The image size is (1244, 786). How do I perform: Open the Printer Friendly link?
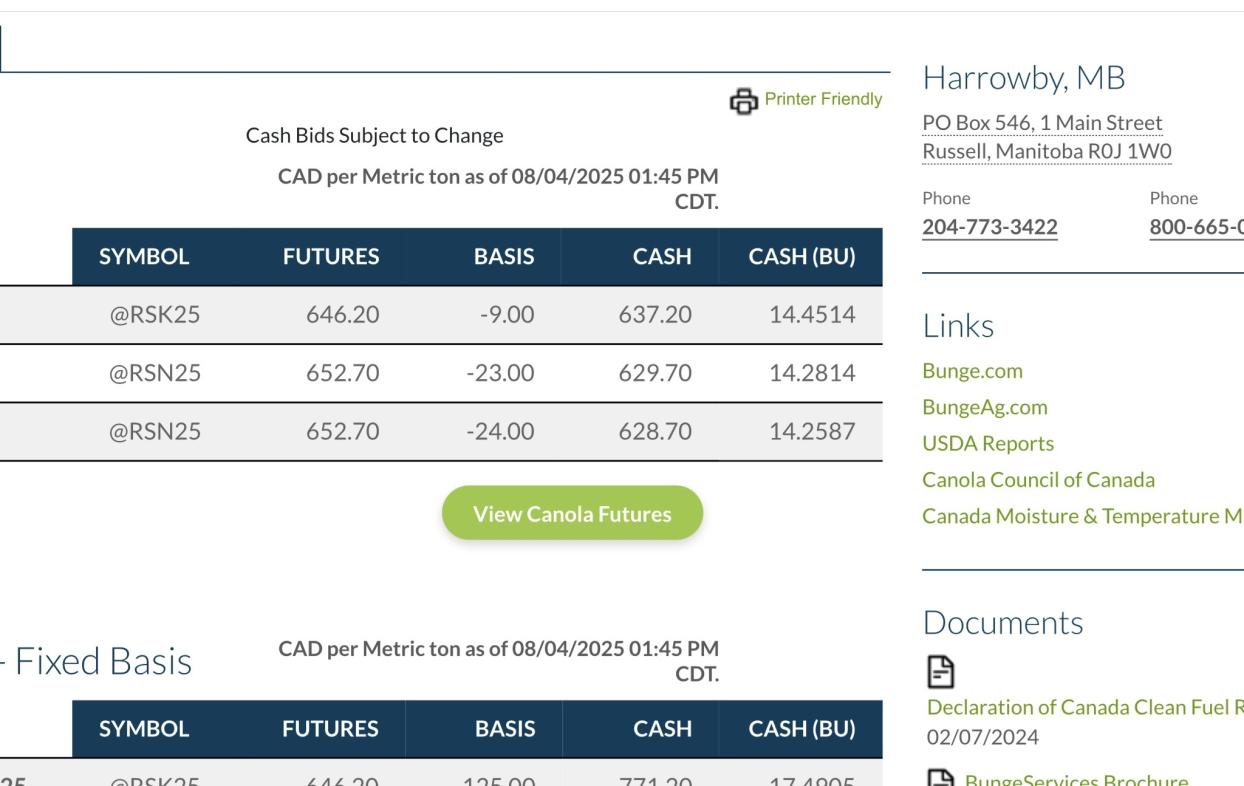point(823,99)
